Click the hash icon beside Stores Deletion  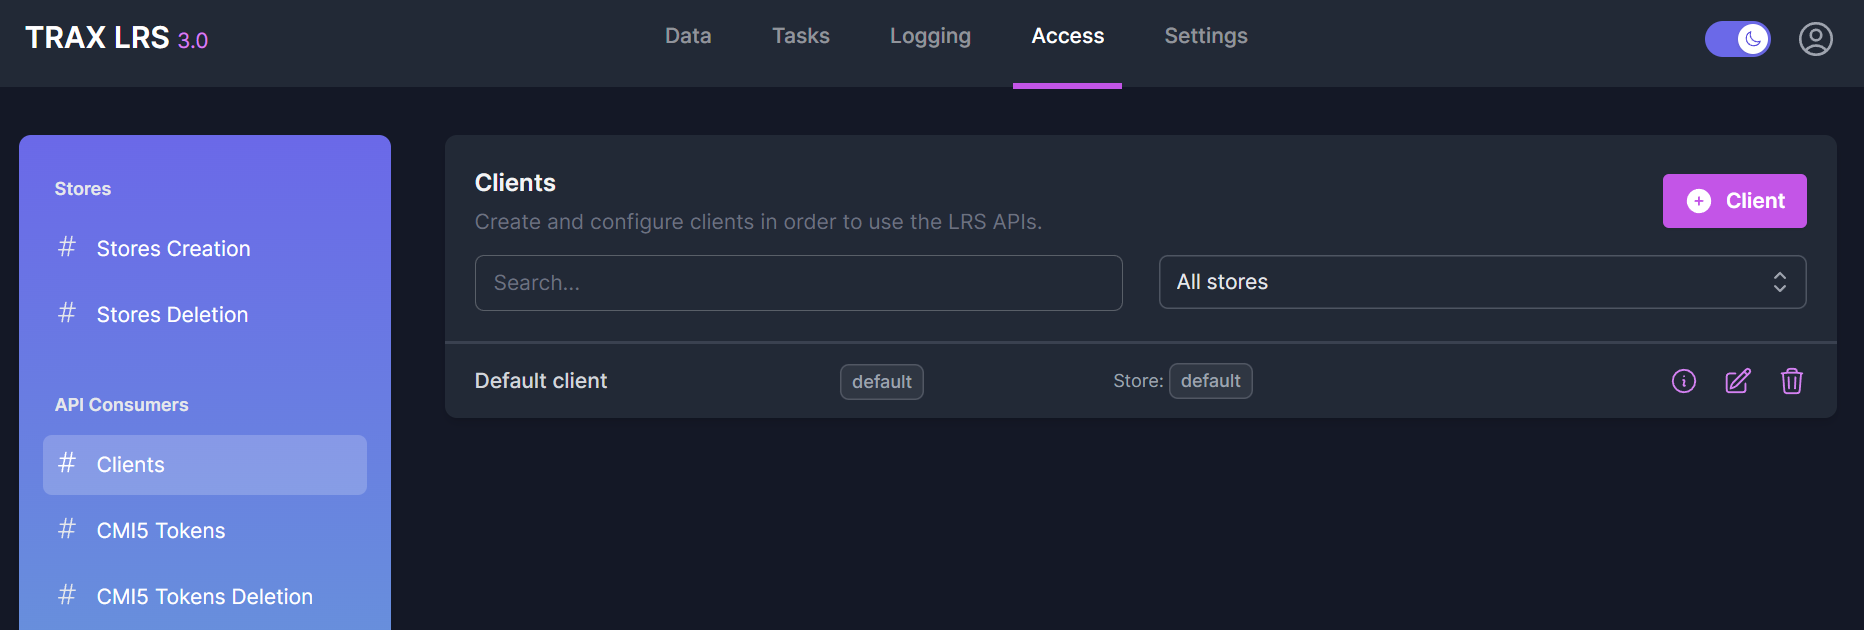tap(67, 313)
